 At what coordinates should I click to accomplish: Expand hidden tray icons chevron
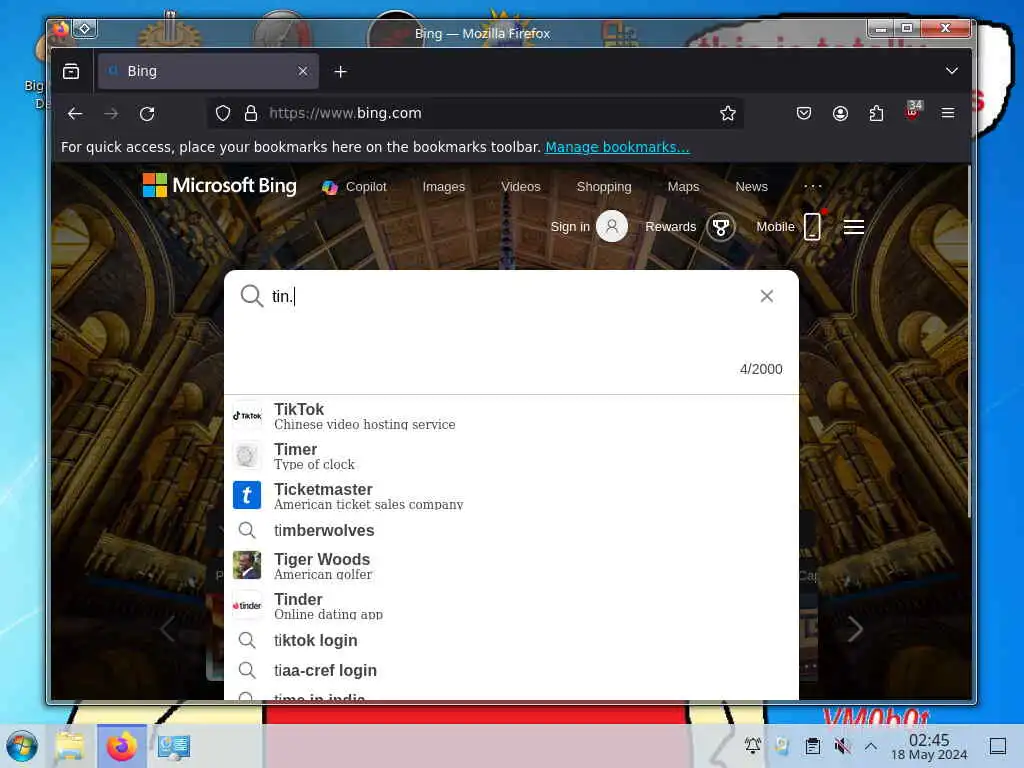coord(871,746)
